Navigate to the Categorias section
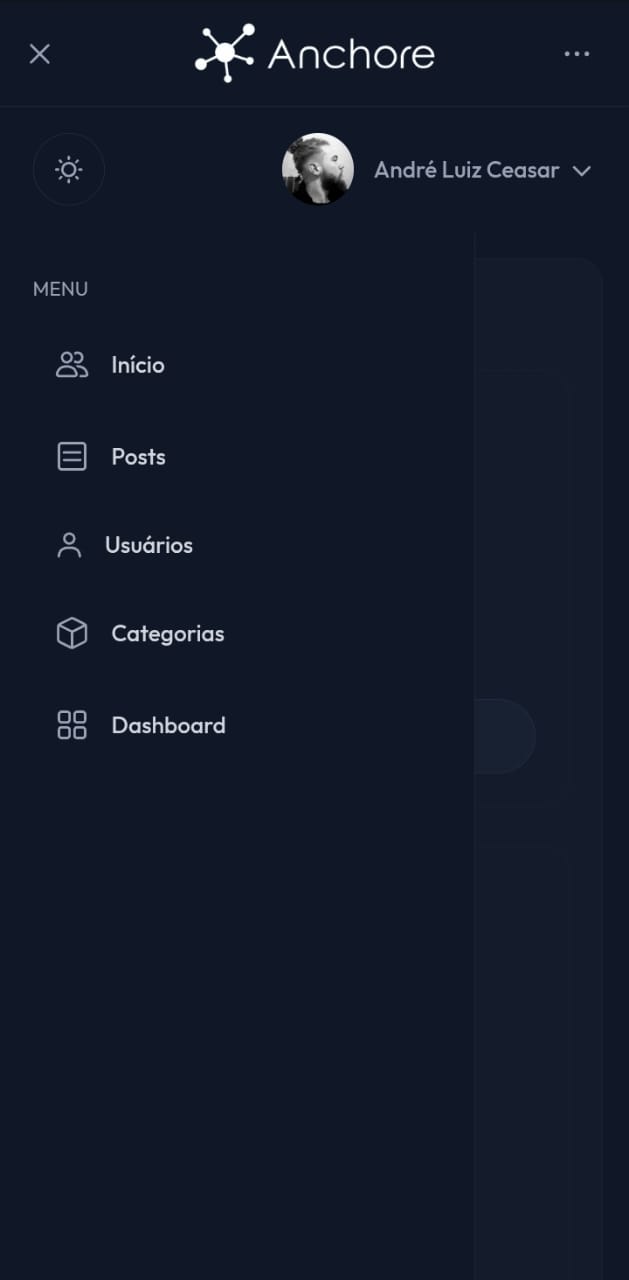 click(x=168, y=634)
